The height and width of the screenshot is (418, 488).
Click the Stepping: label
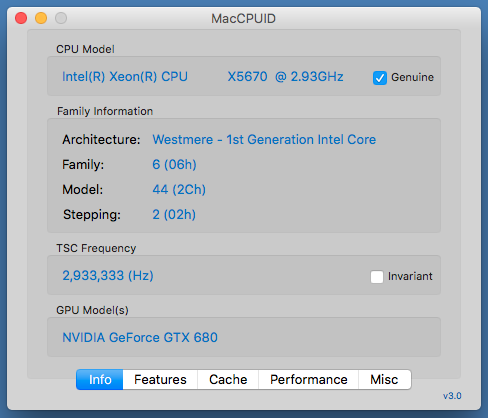(x=92, y=214)
